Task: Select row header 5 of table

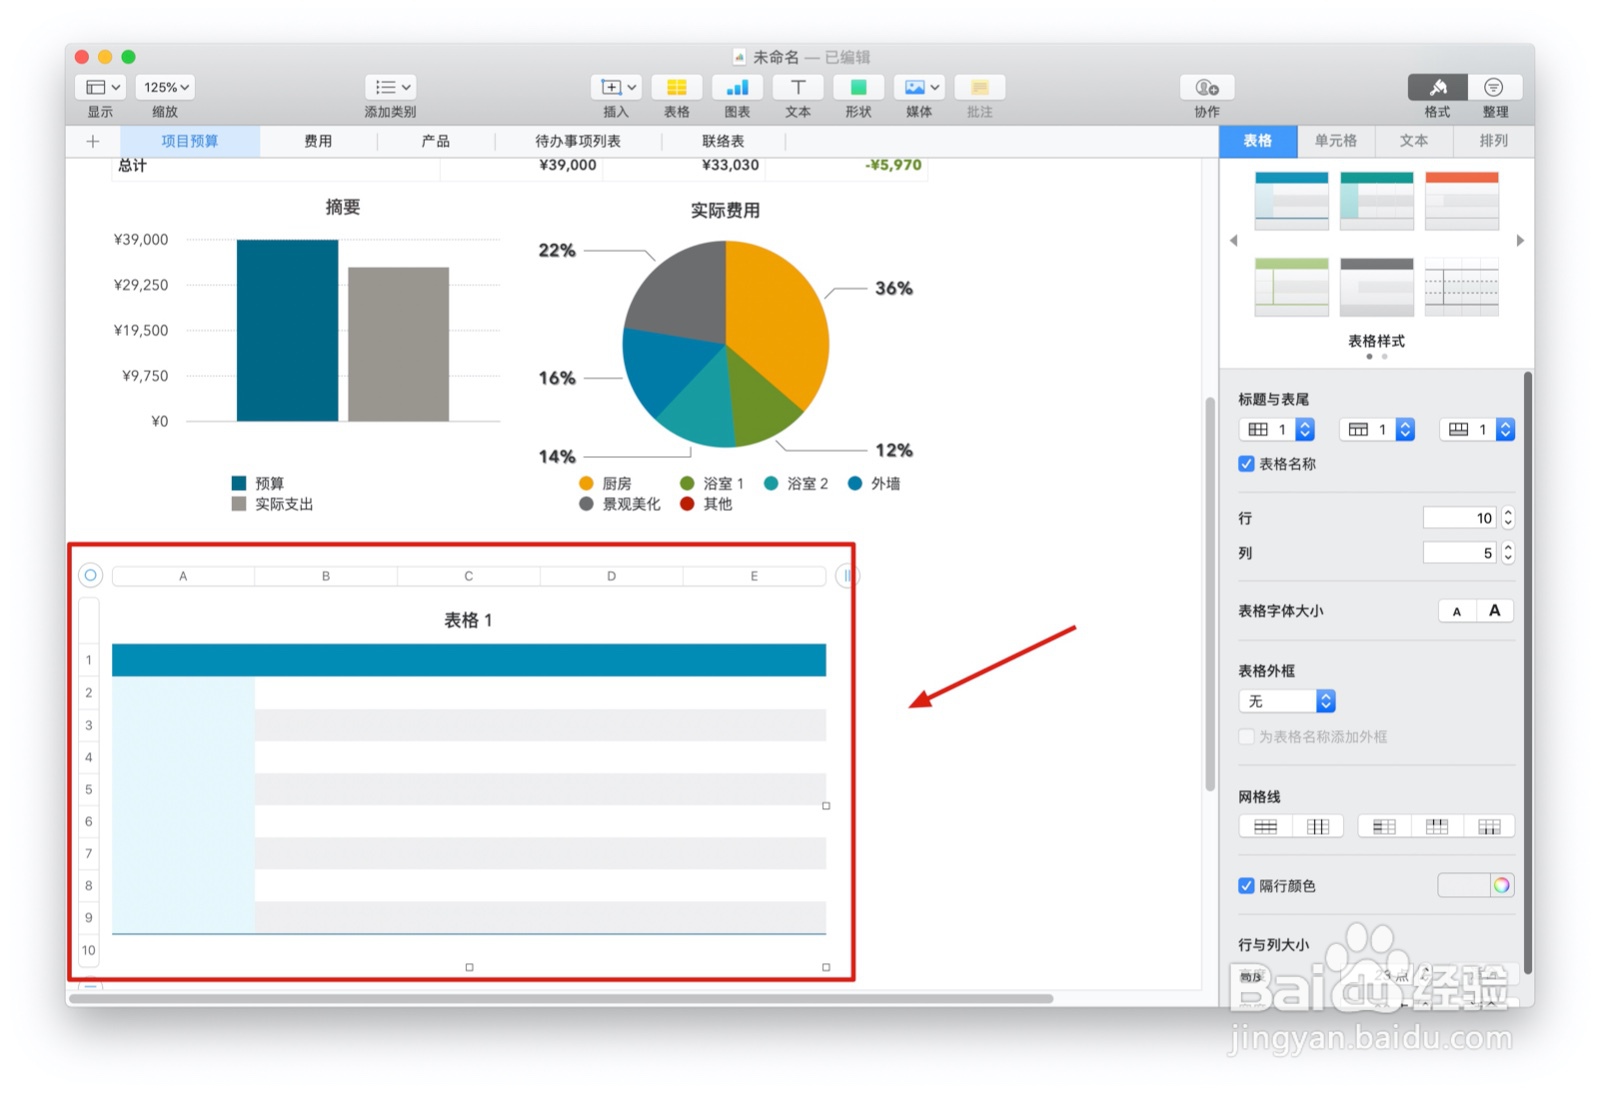Action: pos(89,789)
